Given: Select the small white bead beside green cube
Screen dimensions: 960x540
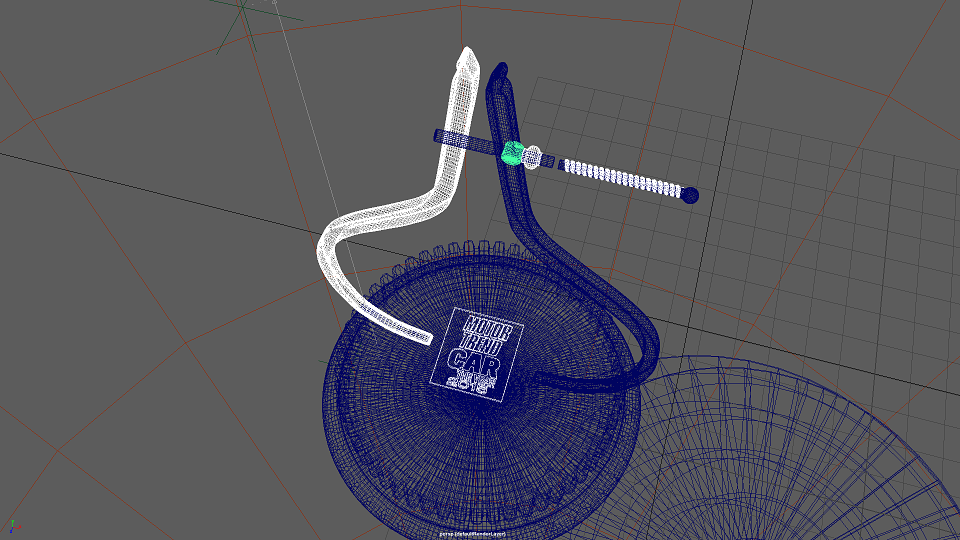Looking at the screenshot, I should [532, 157].
